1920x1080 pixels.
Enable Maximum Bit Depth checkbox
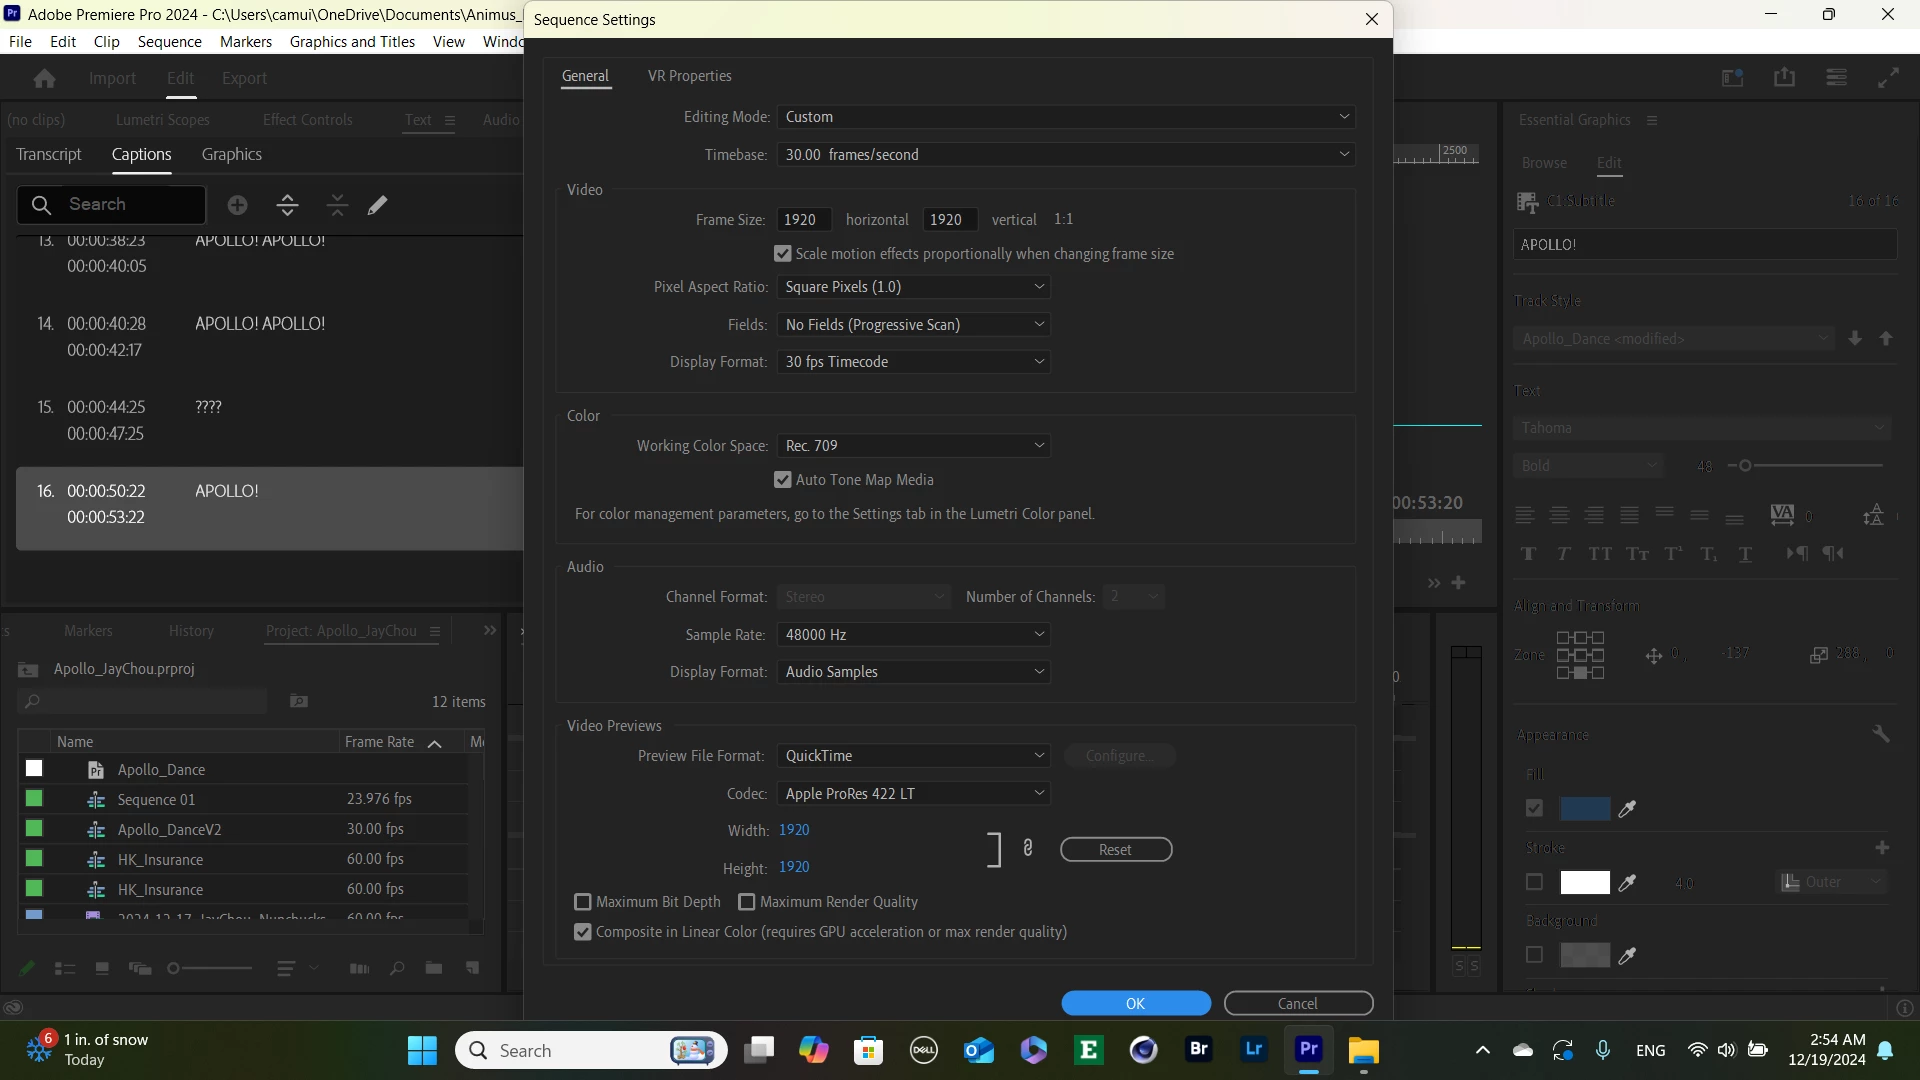583,902
